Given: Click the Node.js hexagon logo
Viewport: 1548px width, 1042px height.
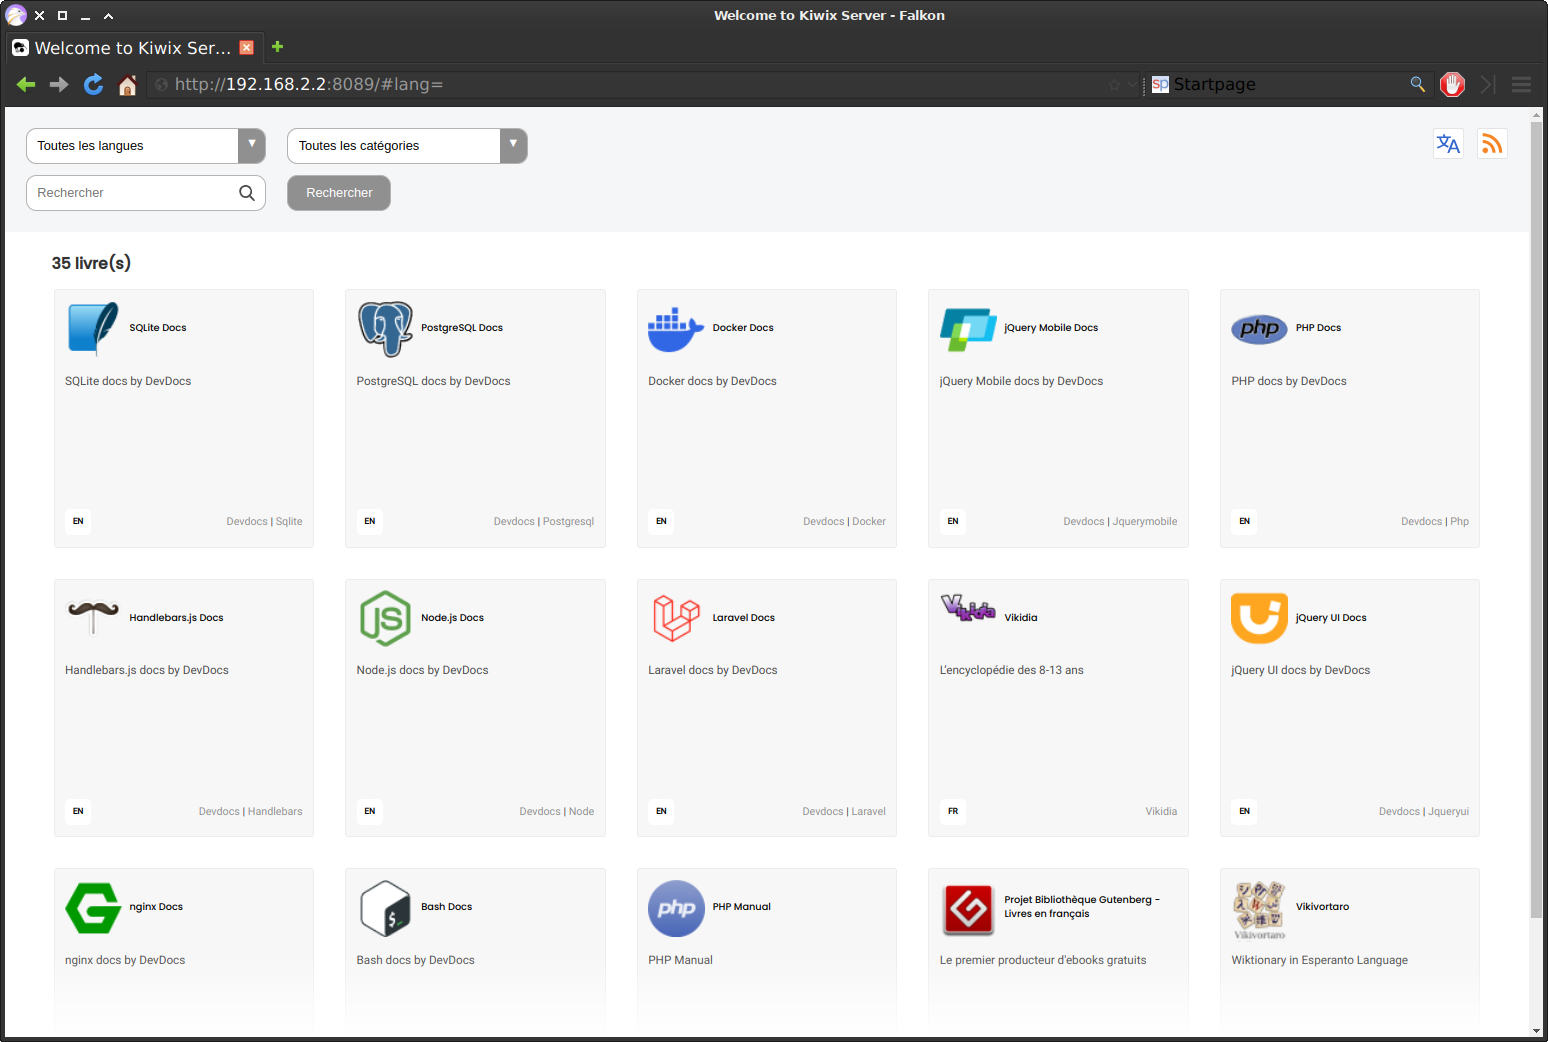Looking at the screenshot, I should coord(386,618).
